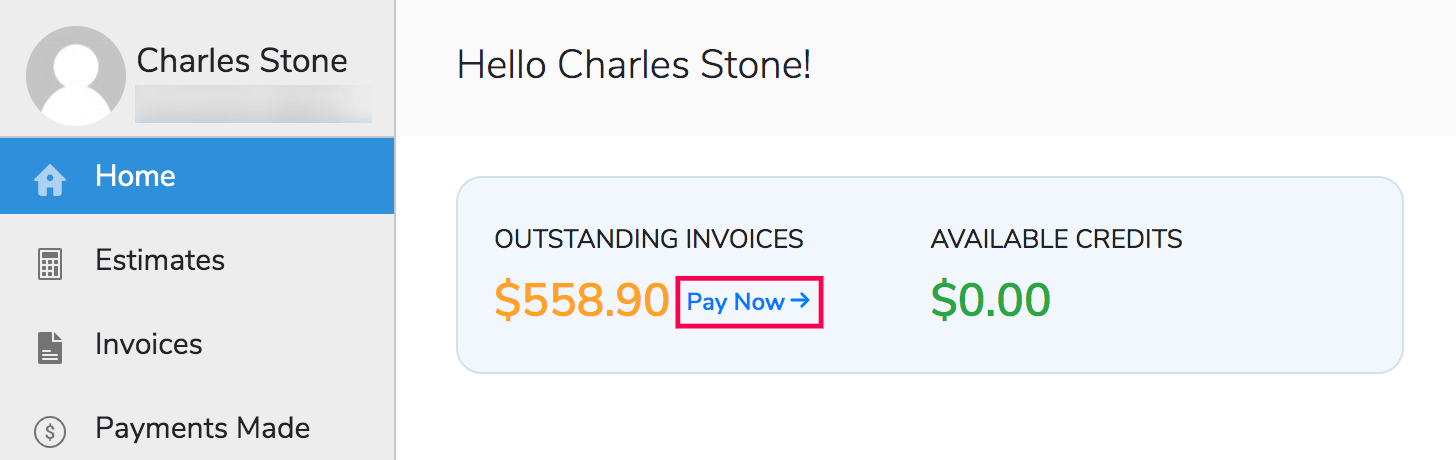Screen dimensions: 1456x460
Task: Go to the Invoices sidebar label
Action: point(149,344)
